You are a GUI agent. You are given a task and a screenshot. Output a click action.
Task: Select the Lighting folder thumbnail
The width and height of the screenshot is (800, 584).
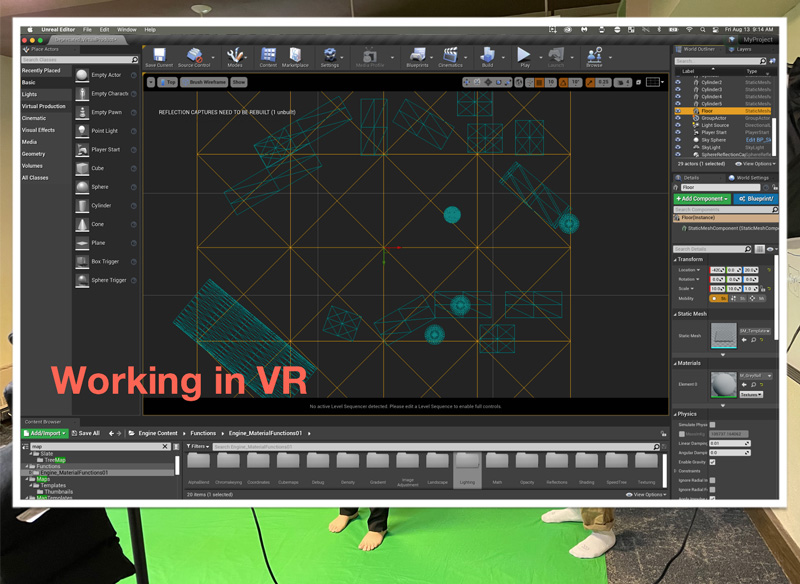tap(467, 466)
